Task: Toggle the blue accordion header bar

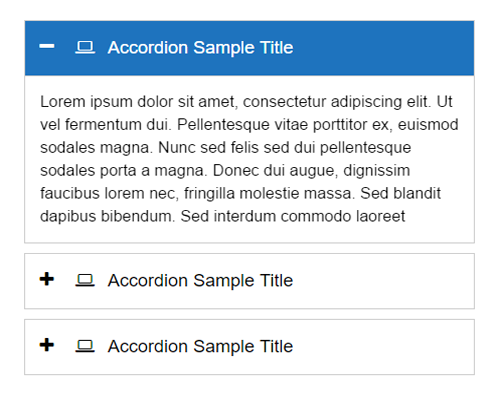Action: tap(249, 48)
